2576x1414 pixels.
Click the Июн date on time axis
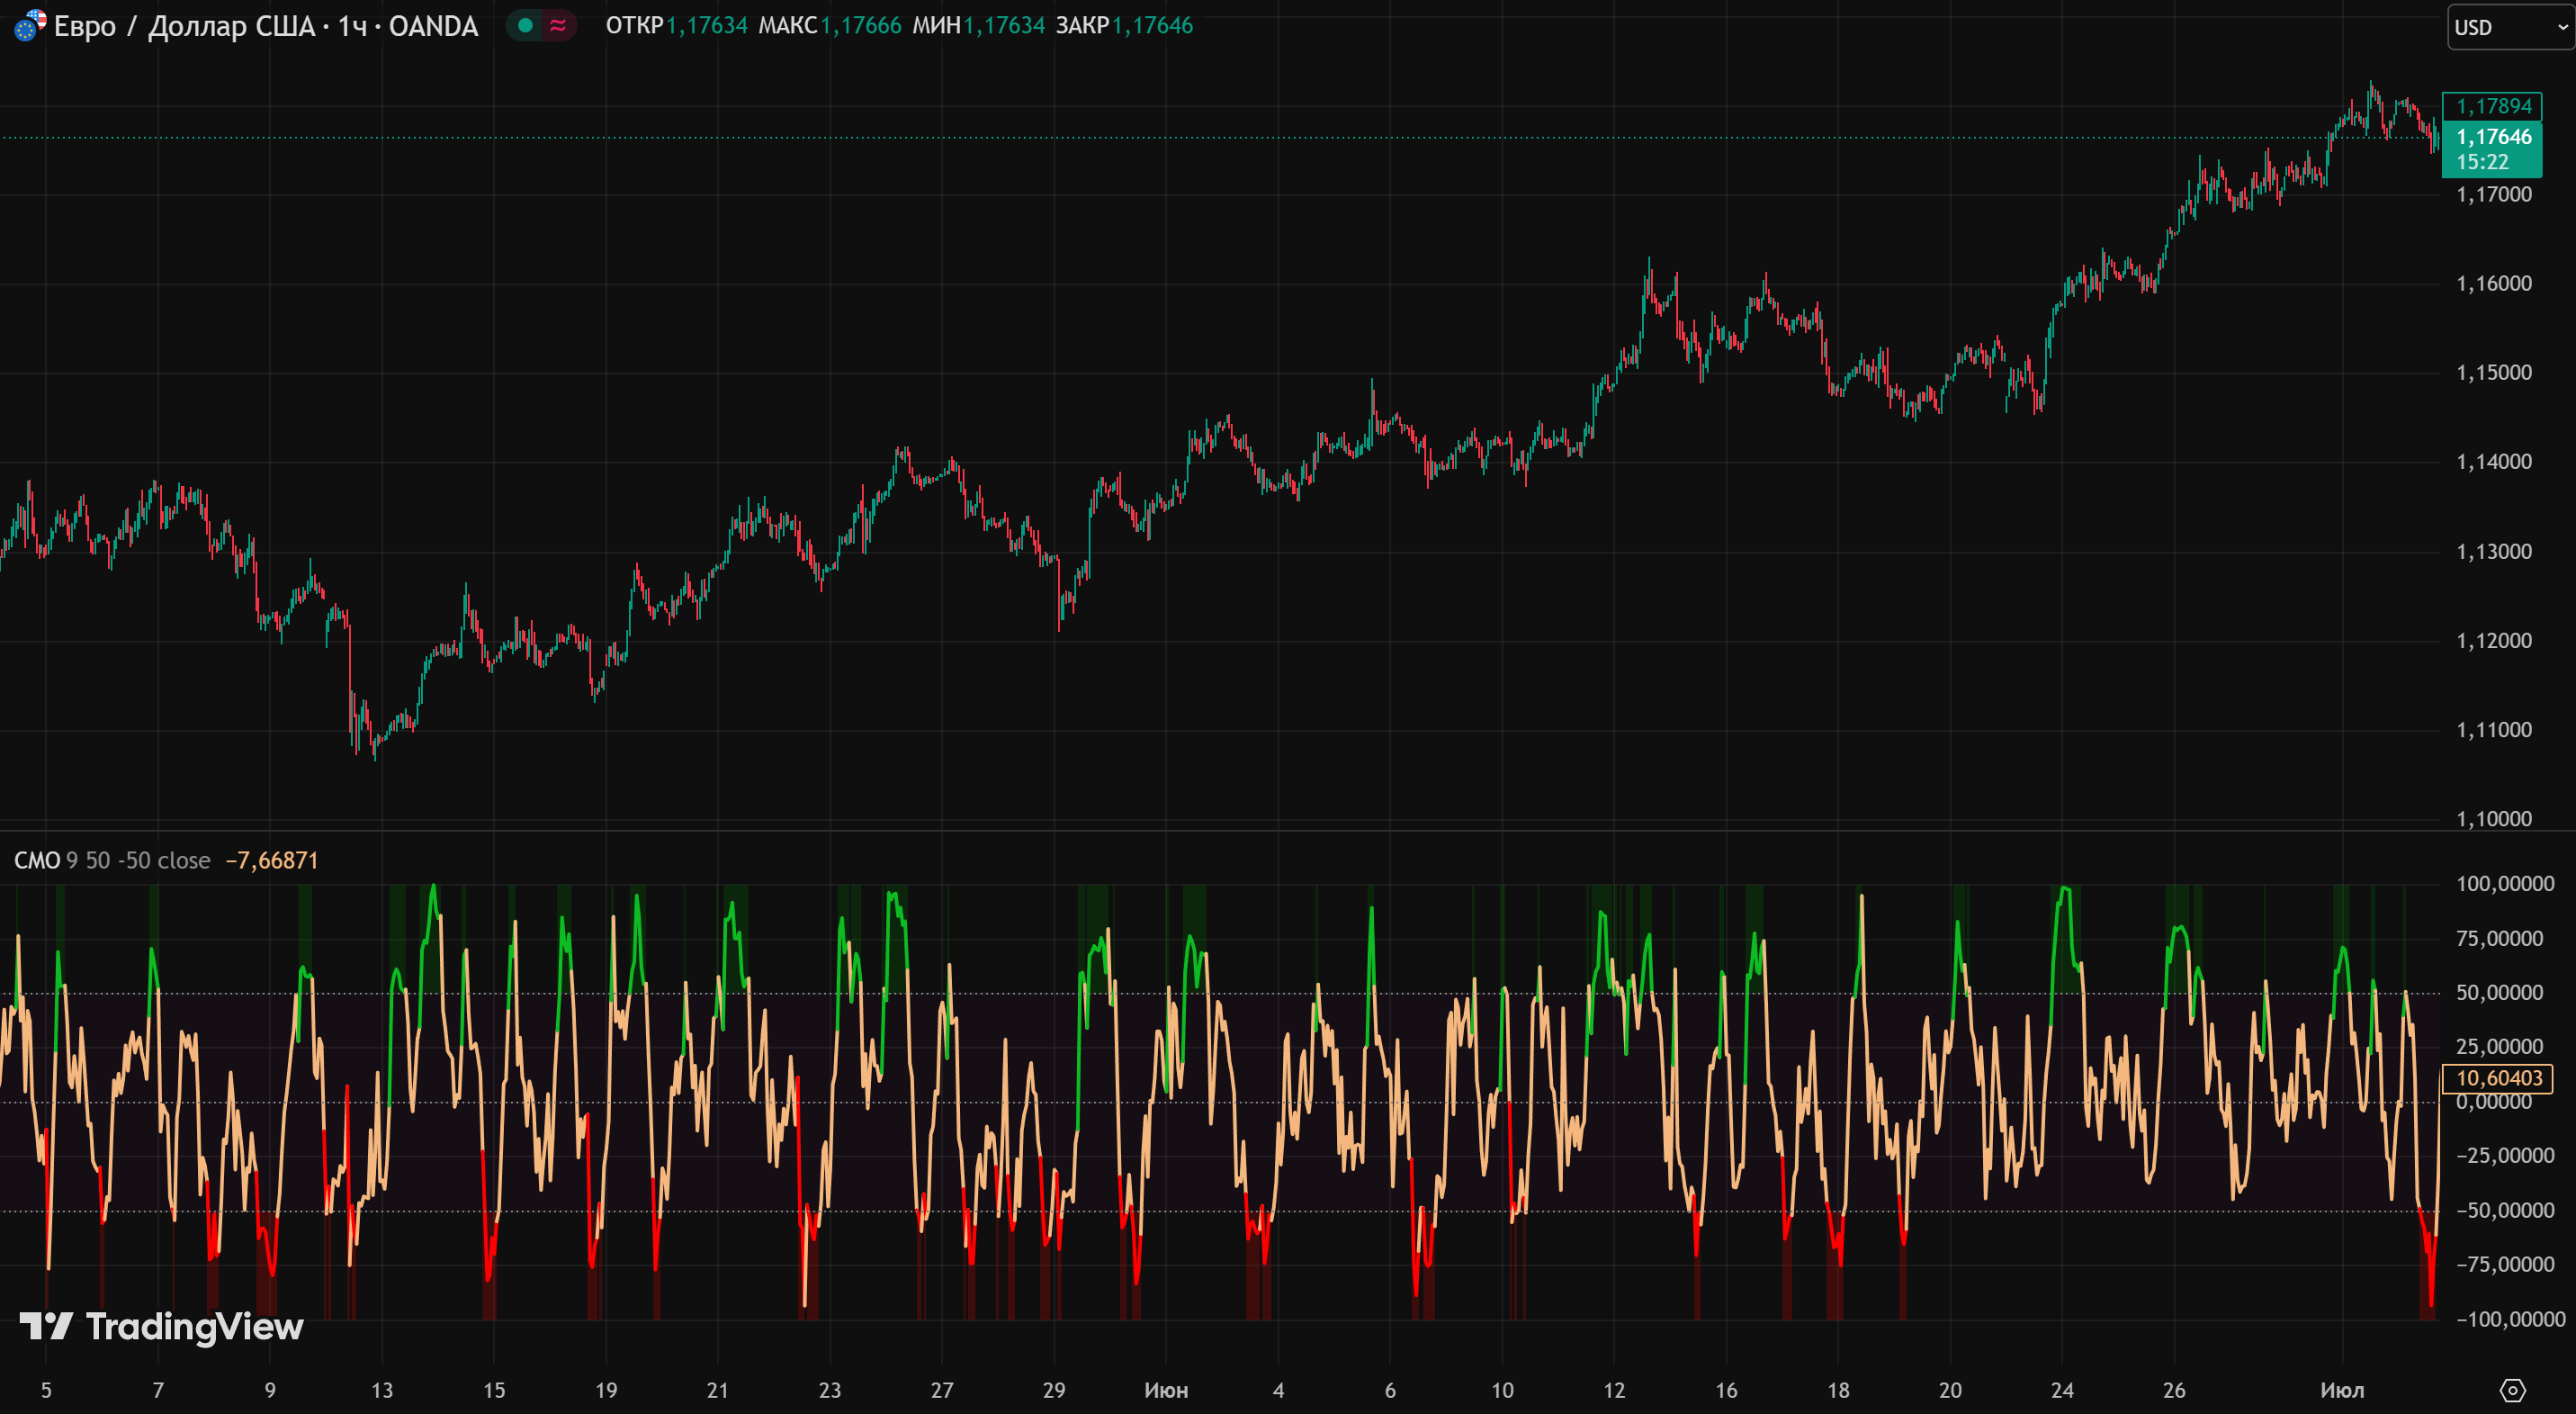(x=1166, y=1390)
